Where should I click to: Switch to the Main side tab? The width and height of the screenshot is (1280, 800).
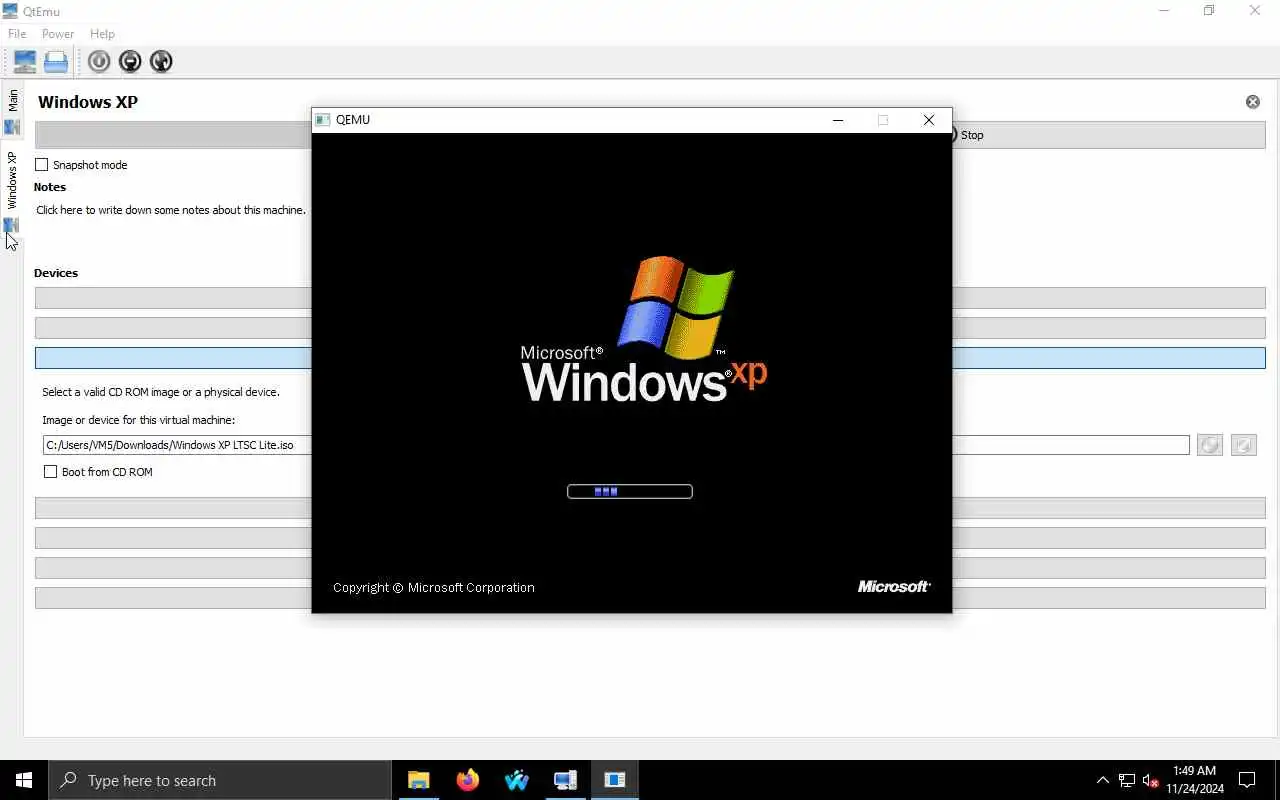click(12, 112)
